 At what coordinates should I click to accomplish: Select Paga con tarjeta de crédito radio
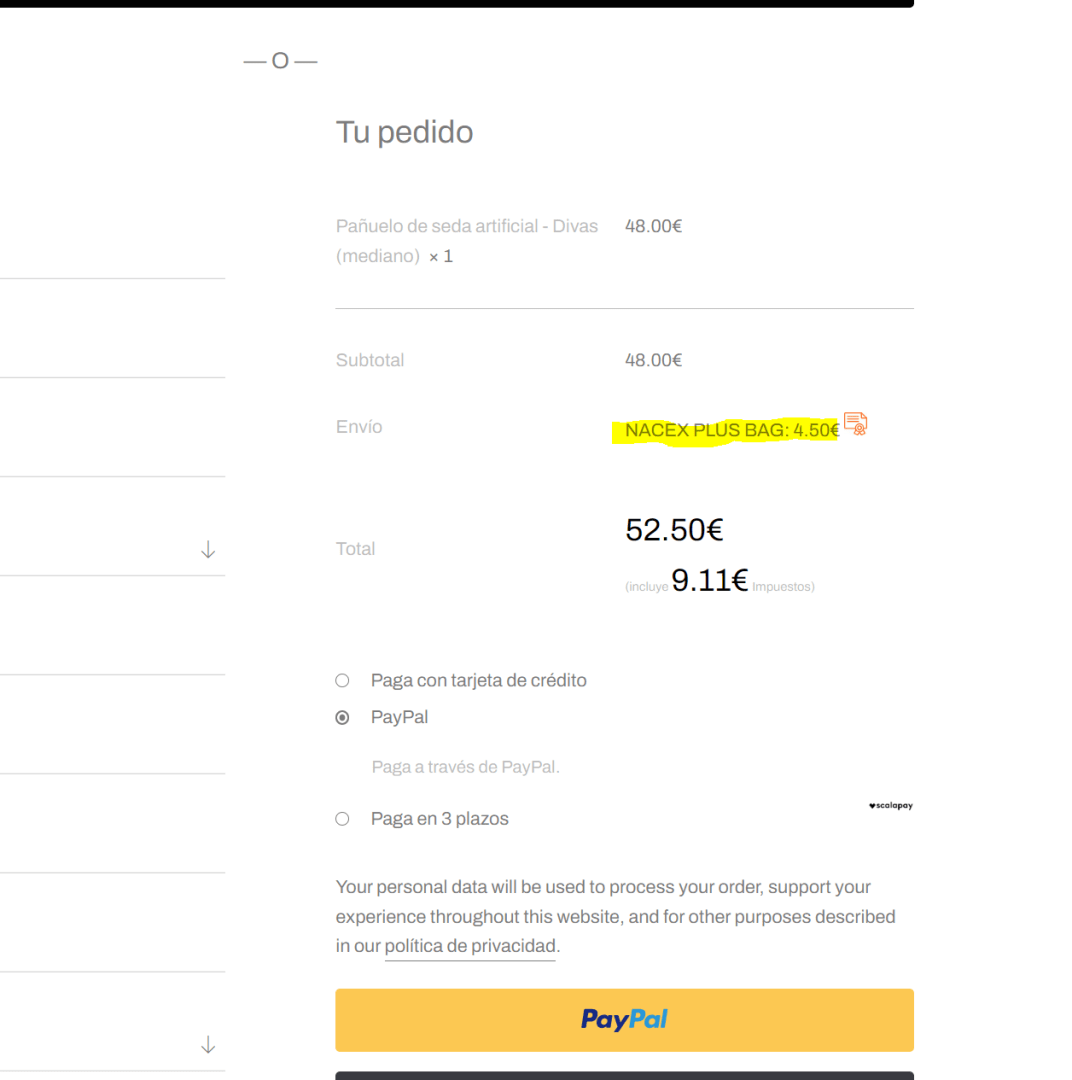(x=342, y=681)
